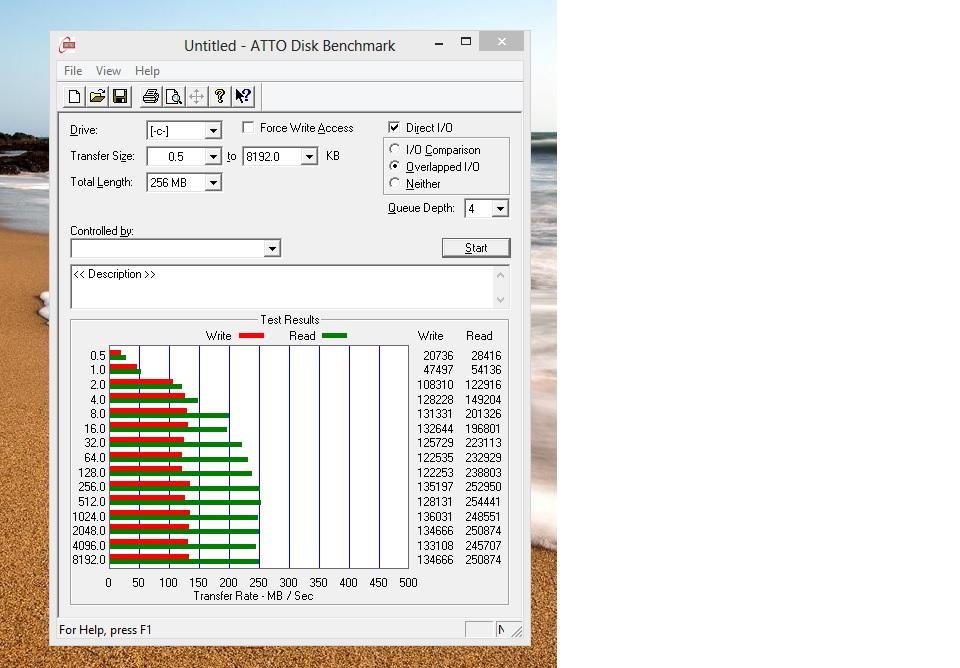960x668 pixels.
Task: Open the Queue Depth dropdown
Action: click(500, 209)
